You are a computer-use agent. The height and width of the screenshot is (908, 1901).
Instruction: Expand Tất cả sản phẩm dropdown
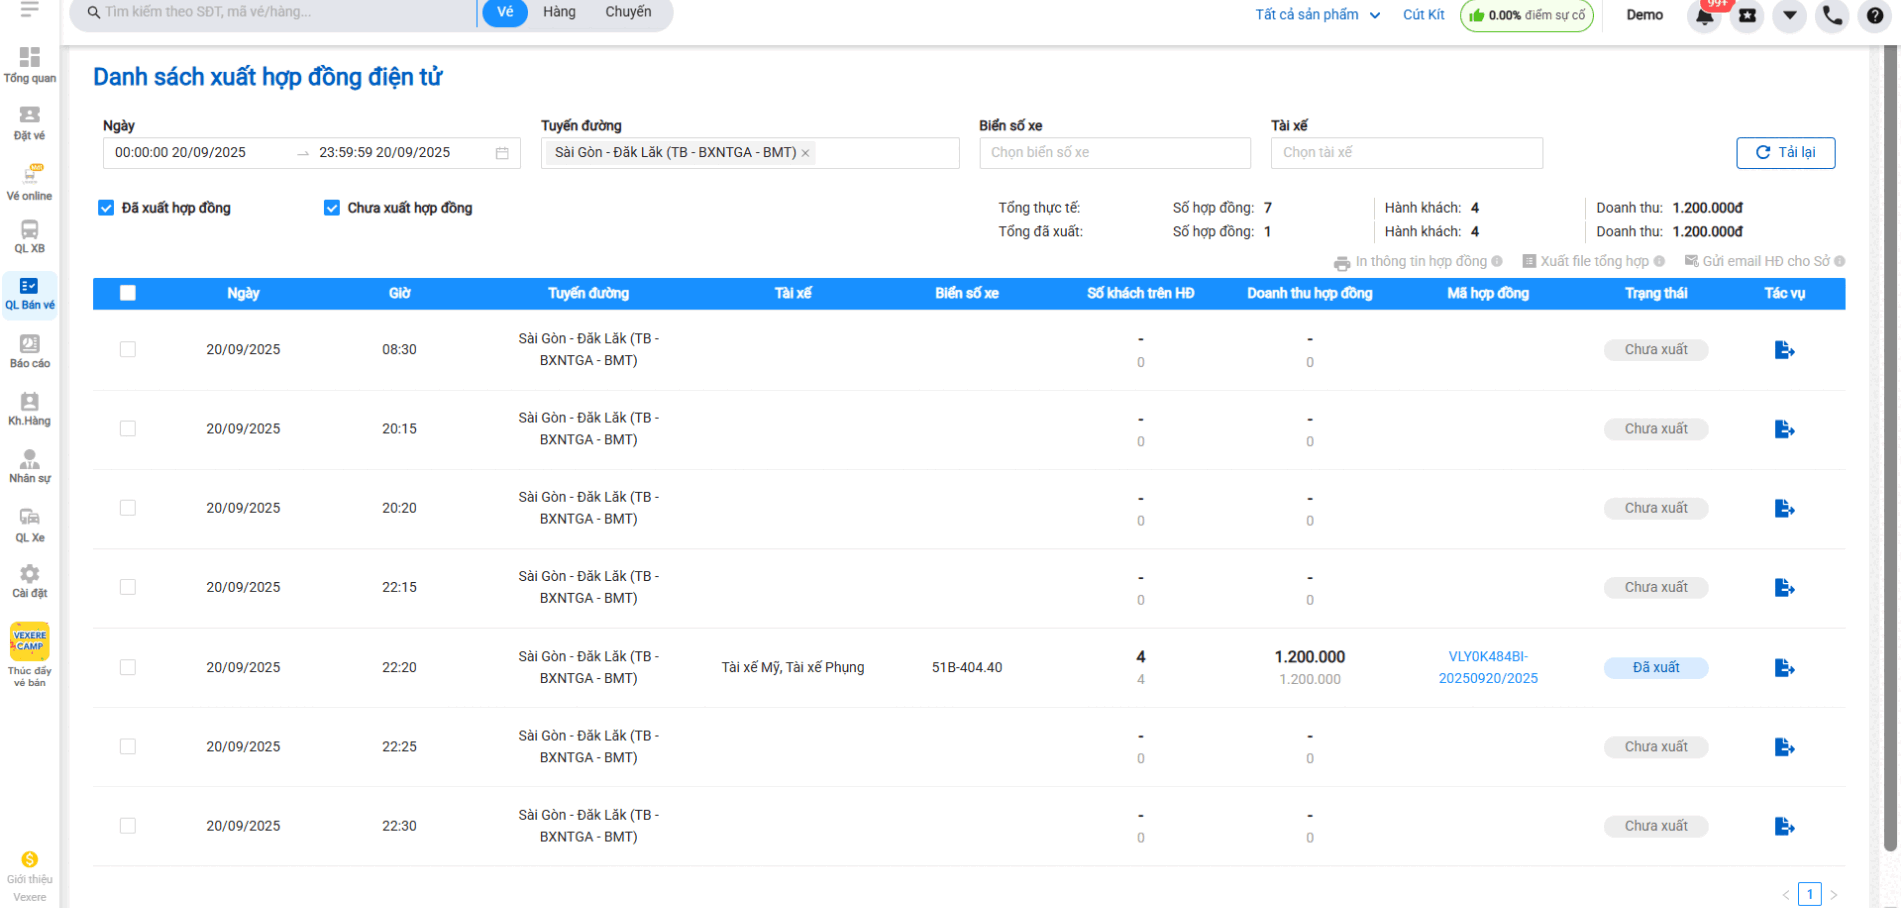(x=1317, y=15)
